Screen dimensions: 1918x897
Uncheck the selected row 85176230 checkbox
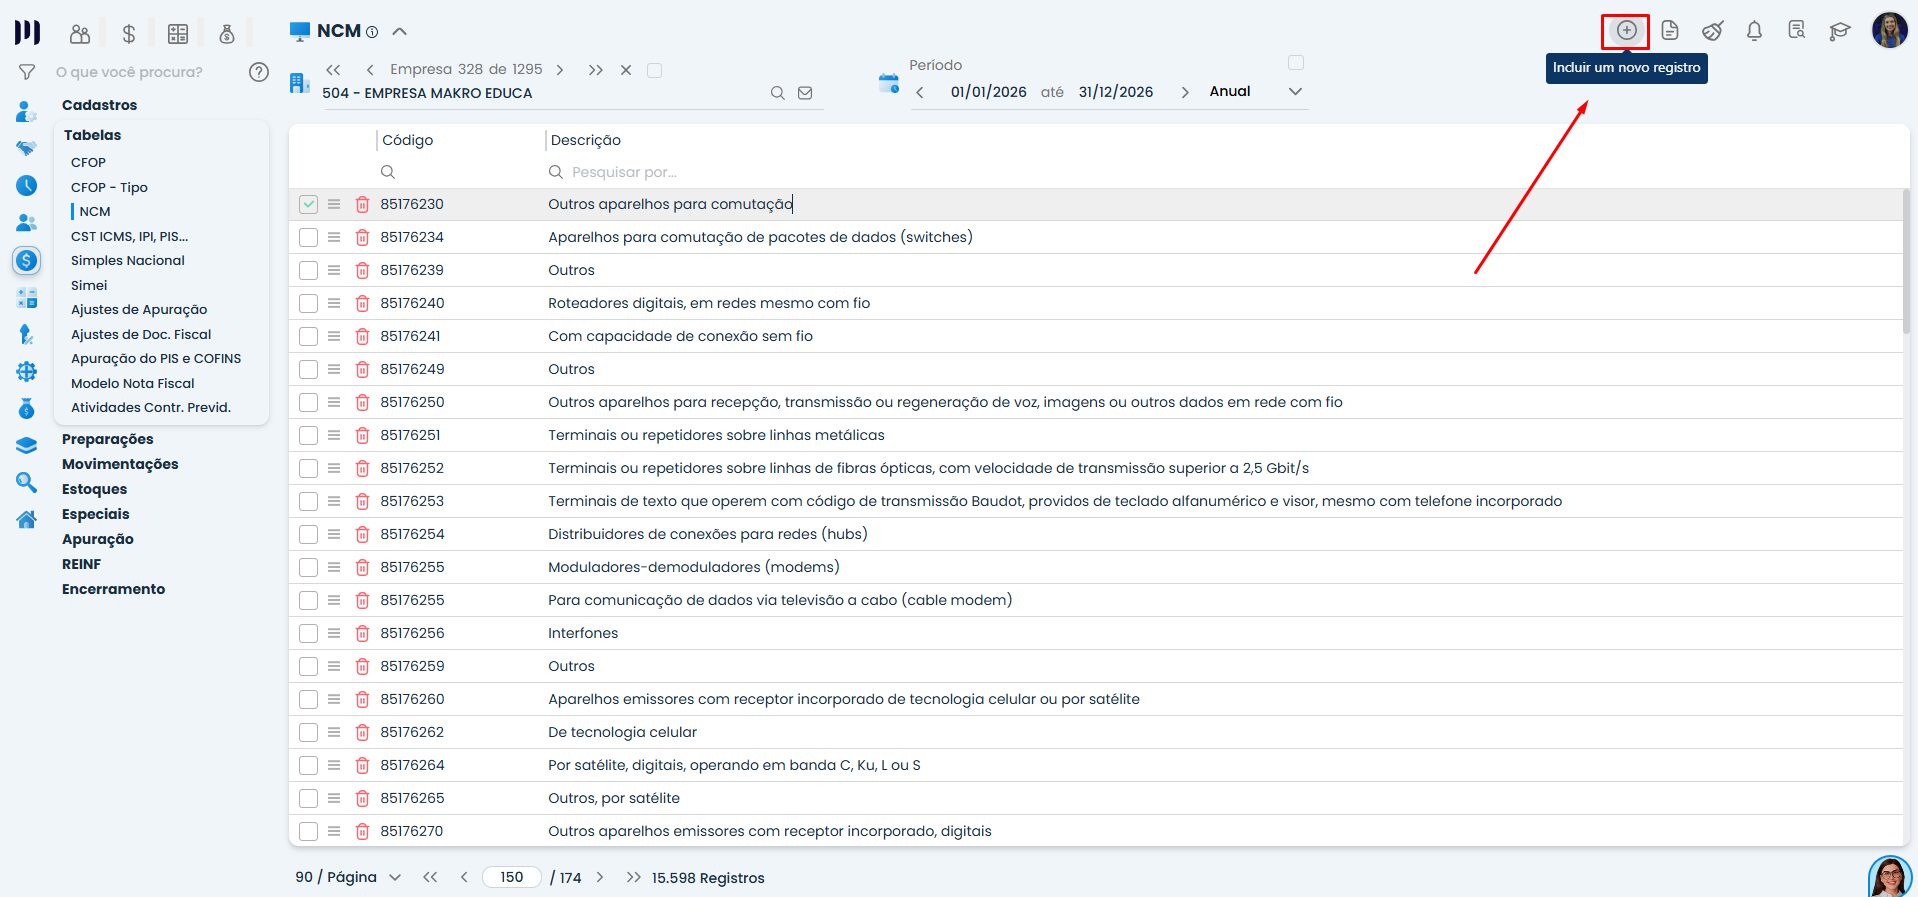(308, 205)
